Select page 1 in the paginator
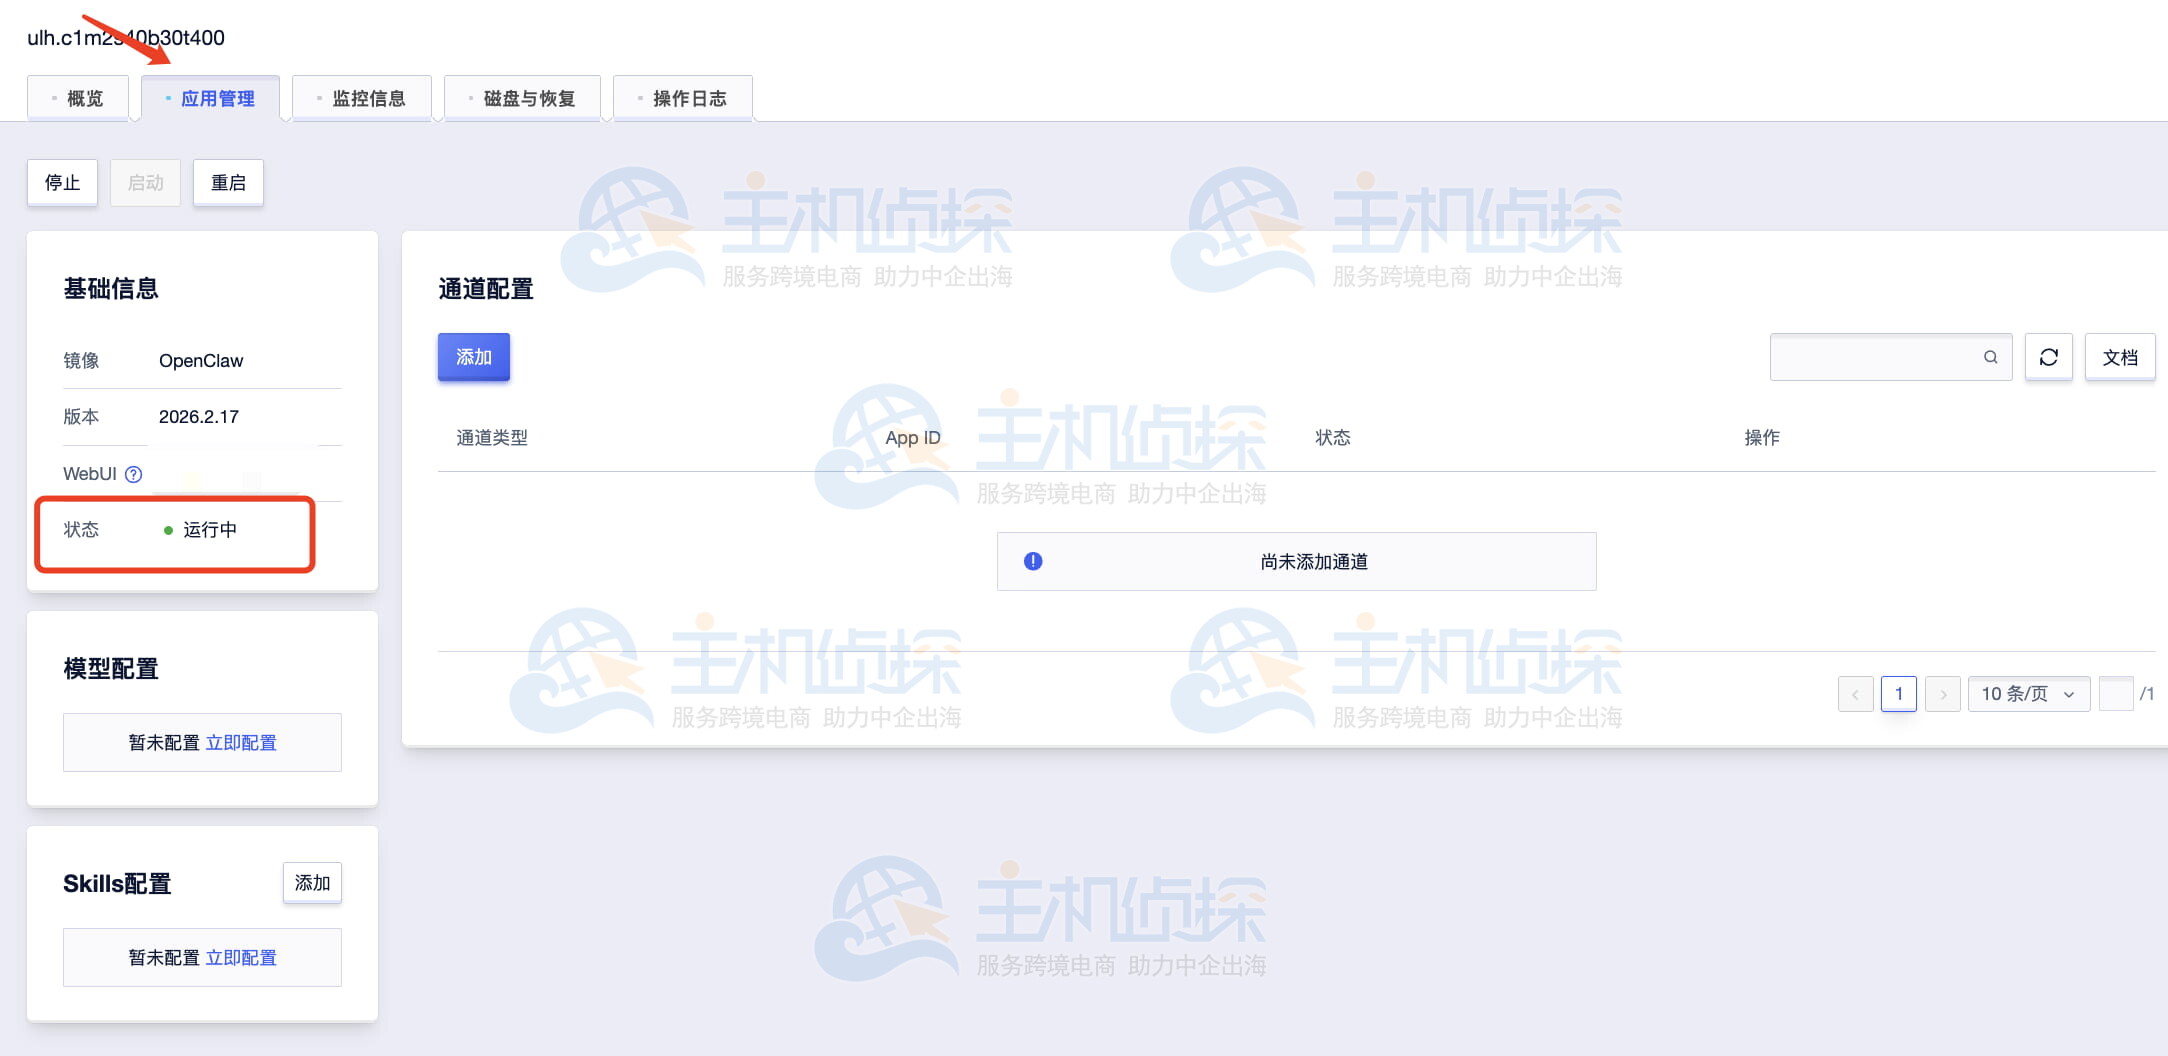Image resolution: width=2168 pixels, height=1056 pixels. click(1898, 693)
